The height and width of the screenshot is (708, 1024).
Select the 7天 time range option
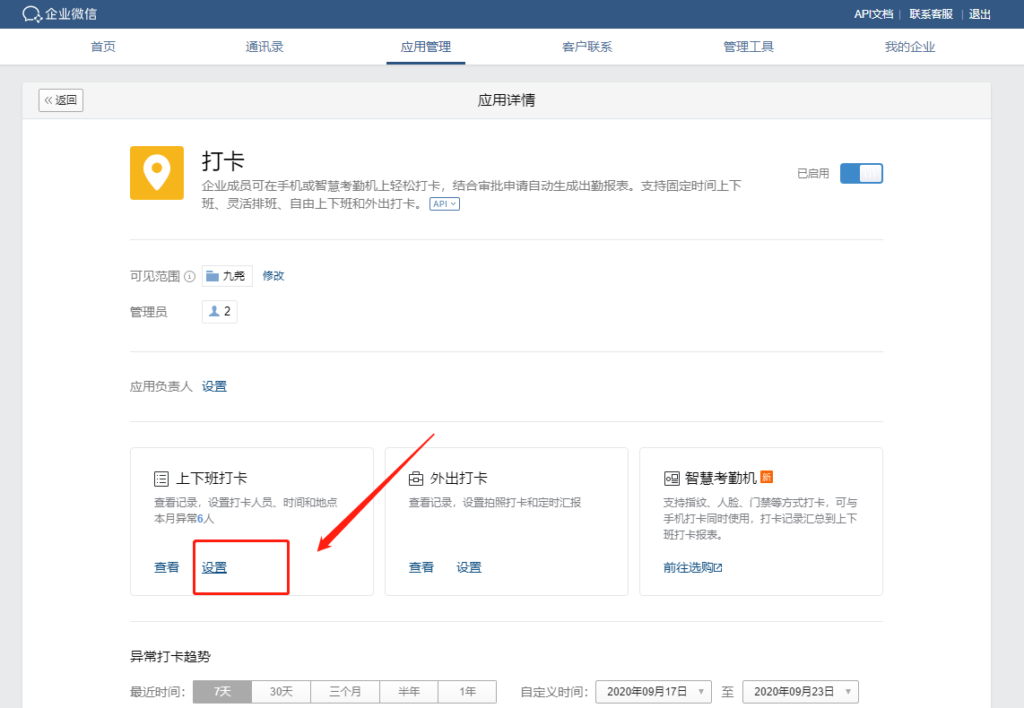click(x=222, y=691)
